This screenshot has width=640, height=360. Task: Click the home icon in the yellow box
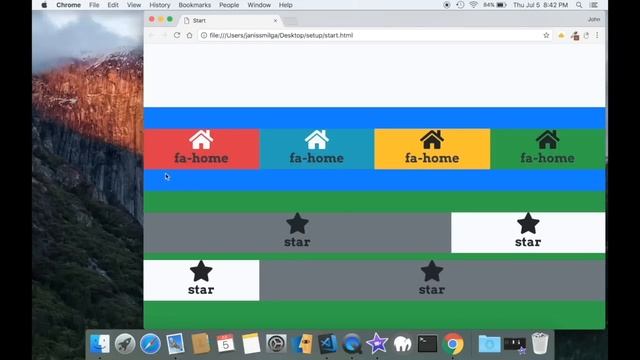click(432, 140)
